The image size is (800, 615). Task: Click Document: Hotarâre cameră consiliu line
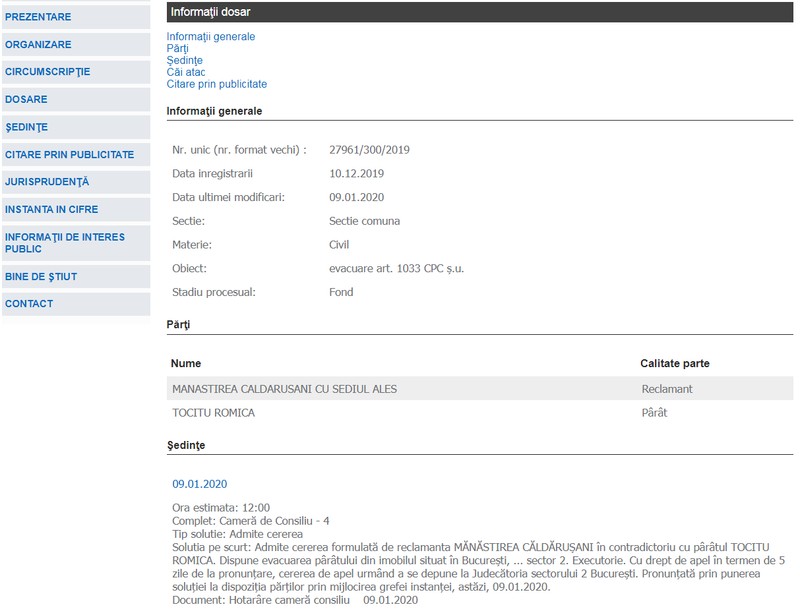coord(295,600)
